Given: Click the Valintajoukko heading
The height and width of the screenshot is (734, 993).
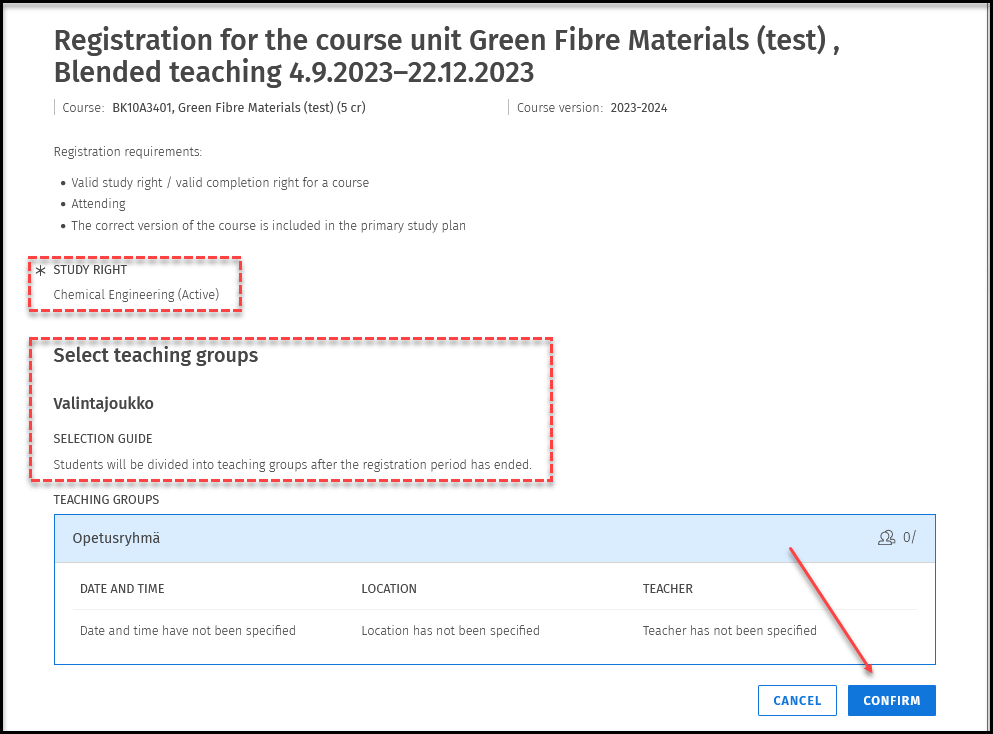Looking at the screenshot, I should pos(103,404).
